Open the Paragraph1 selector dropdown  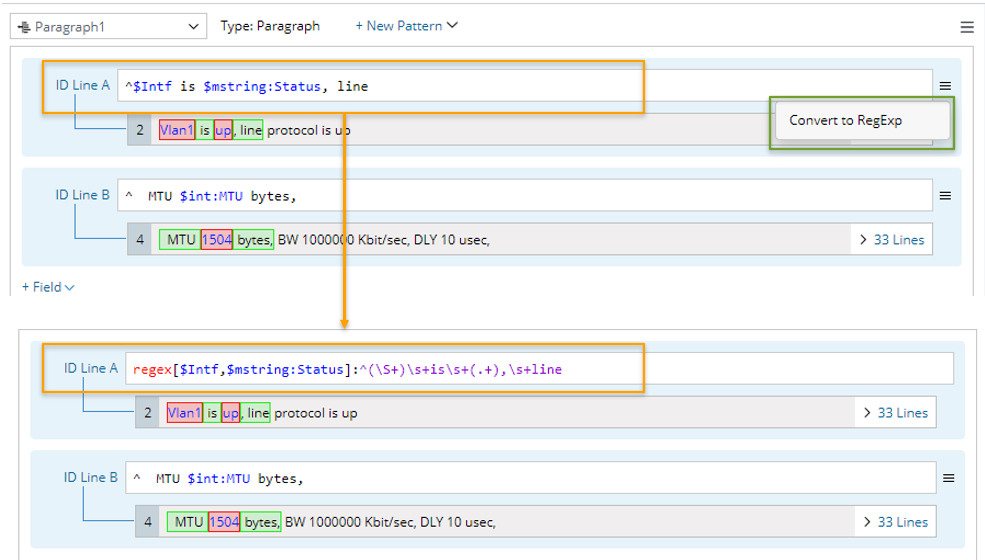[x=193, y=27]
